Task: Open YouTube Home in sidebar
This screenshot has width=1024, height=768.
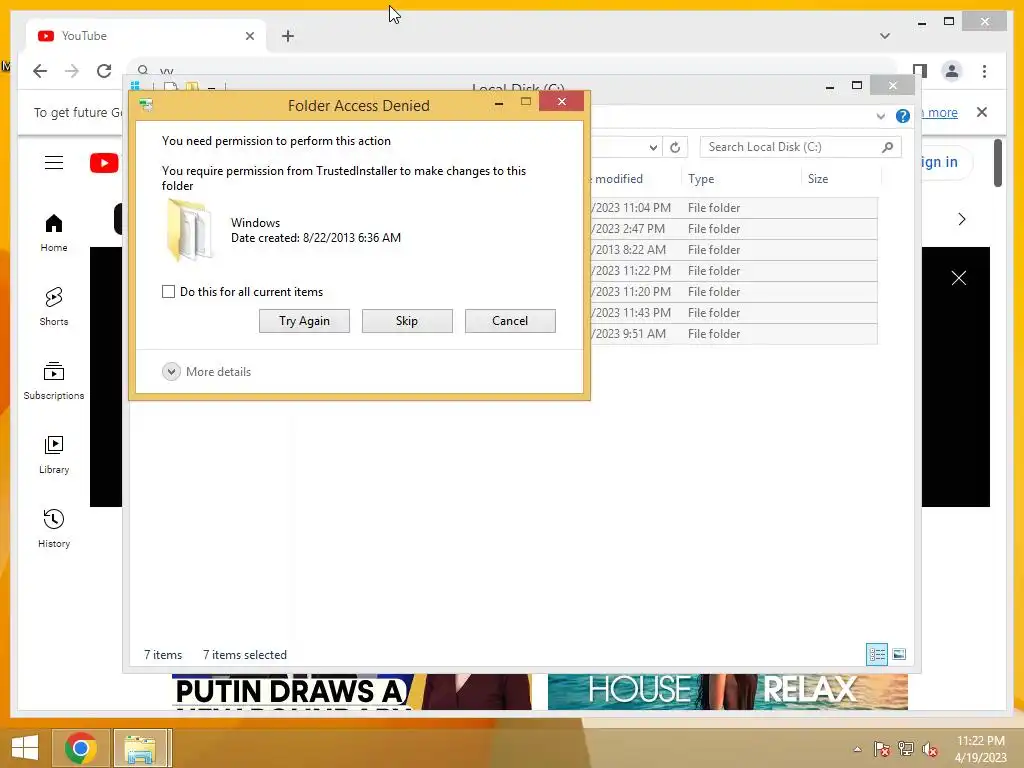Action: (54, 233)
